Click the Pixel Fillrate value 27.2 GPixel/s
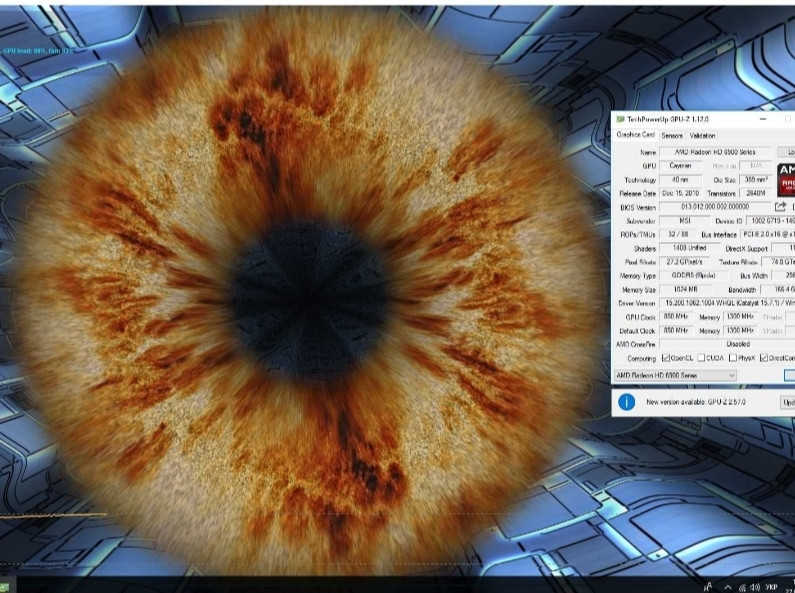The width and height of the screenshot is (795, 593). click(x=684, y=262)
